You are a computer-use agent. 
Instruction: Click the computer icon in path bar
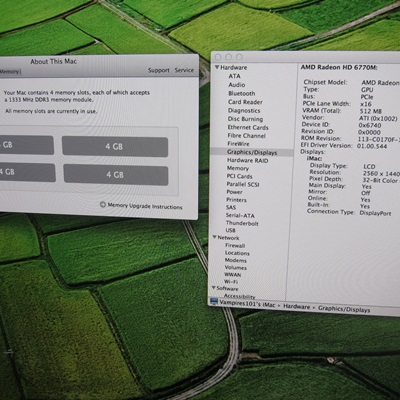[214, 302]
